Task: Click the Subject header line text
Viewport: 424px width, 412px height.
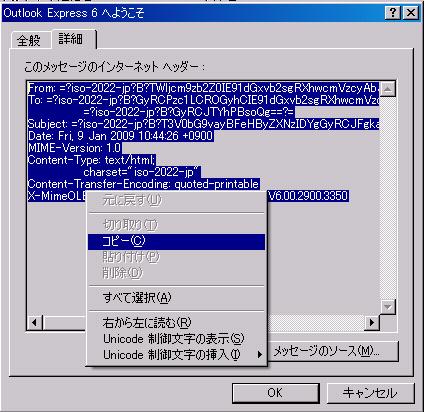Action: pyautogui.click(x=203, y=124)
